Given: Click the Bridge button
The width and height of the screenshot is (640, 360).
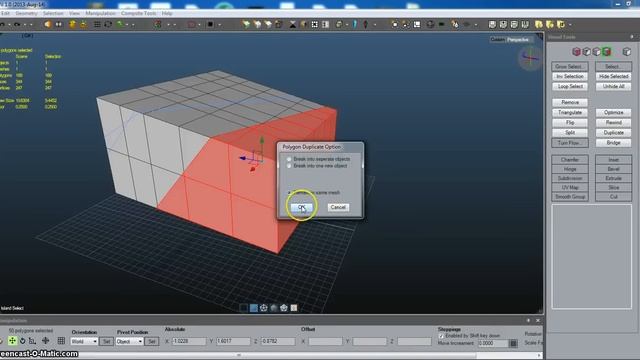Looking at the screenshot, I should pos(613,143).
